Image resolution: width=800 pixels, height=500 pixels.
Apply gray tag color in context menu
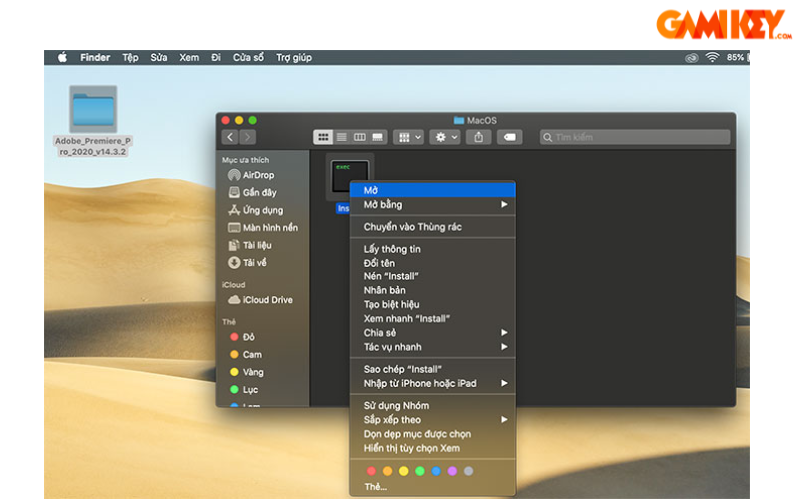[468, 471]
